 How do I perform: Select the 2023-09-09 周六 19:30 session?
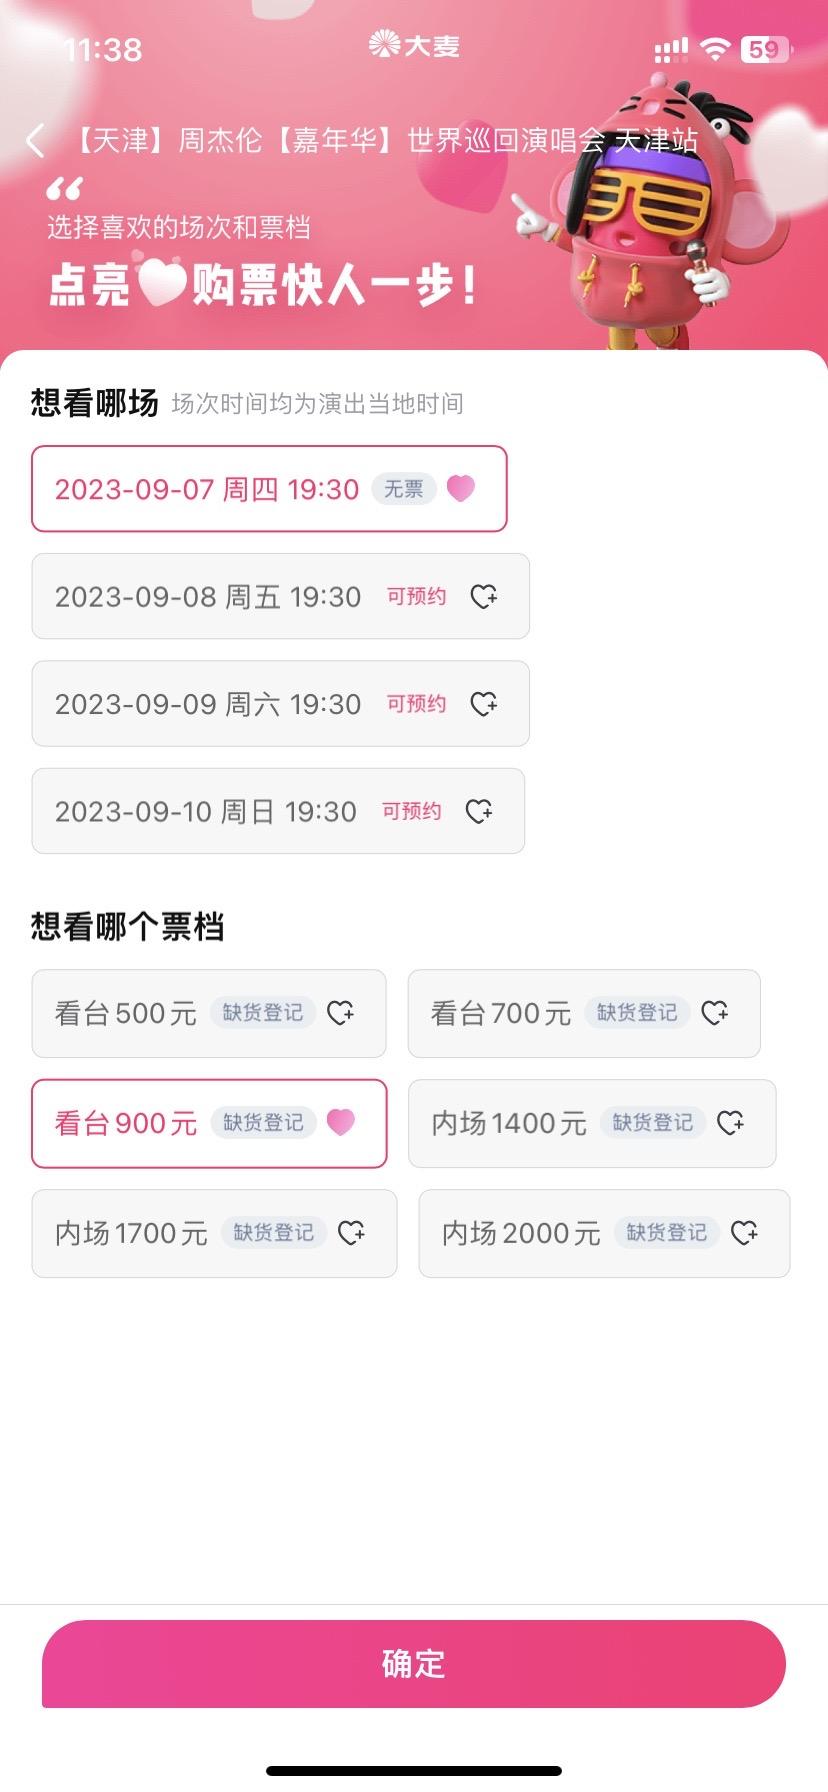click(280, 704)
